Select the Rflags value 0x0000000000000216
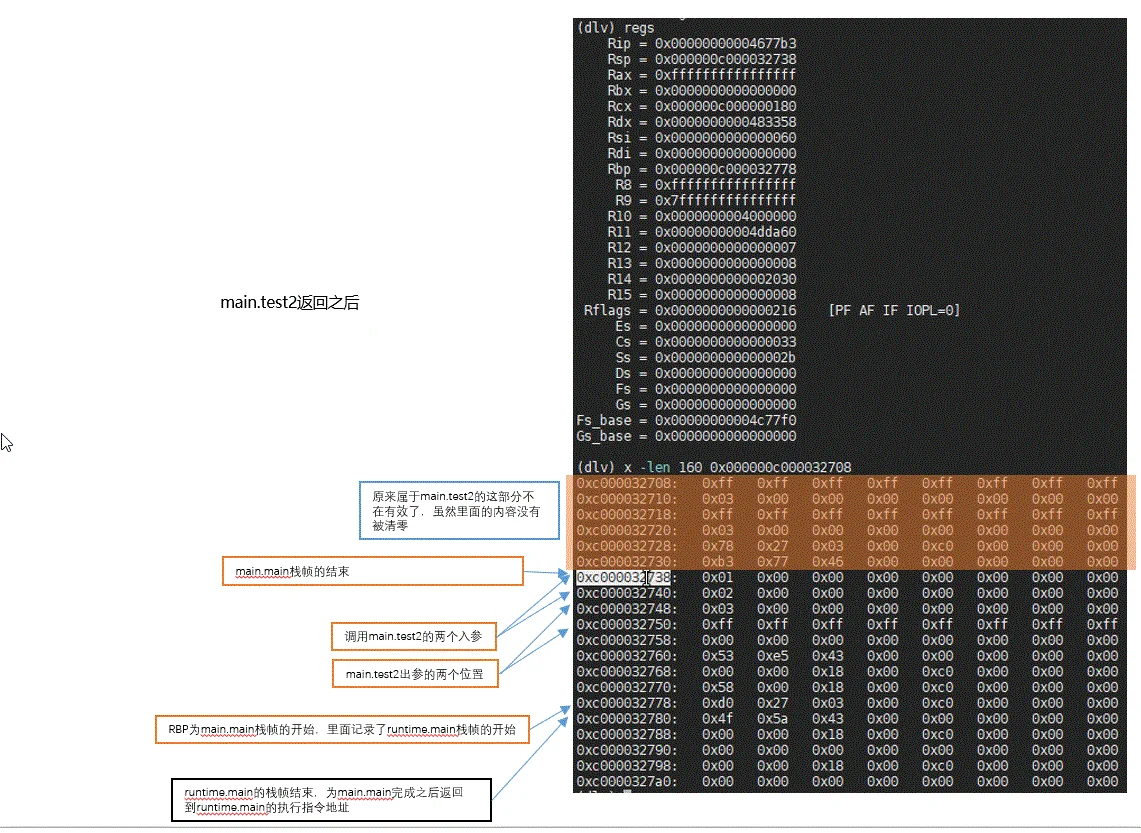Image resolution: width=1141 pixels, height=833 pixels. click(725, 311)
